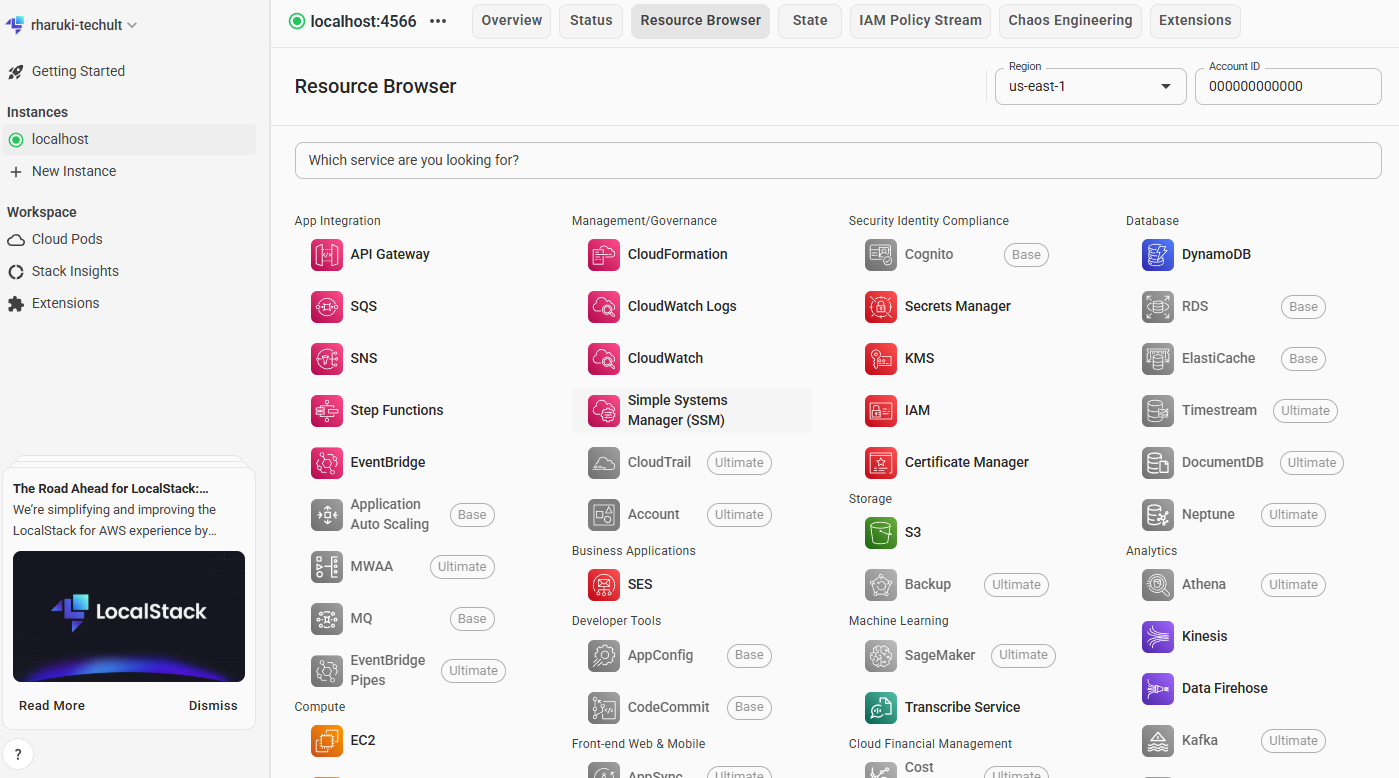
Task: Open the Timestream service entry
Action: pyautogui.click(x=1219, y=411)
